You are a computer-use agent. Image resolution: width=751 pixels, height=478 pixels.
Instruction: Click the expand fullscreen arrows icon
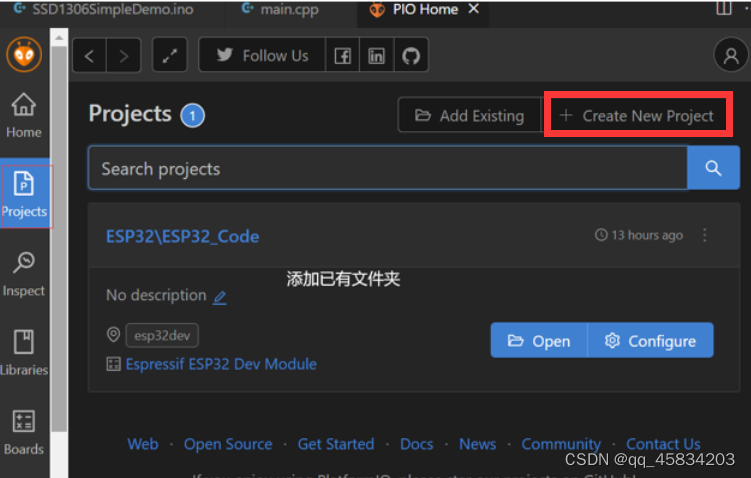pyautogui.click(x=170, y=56)
